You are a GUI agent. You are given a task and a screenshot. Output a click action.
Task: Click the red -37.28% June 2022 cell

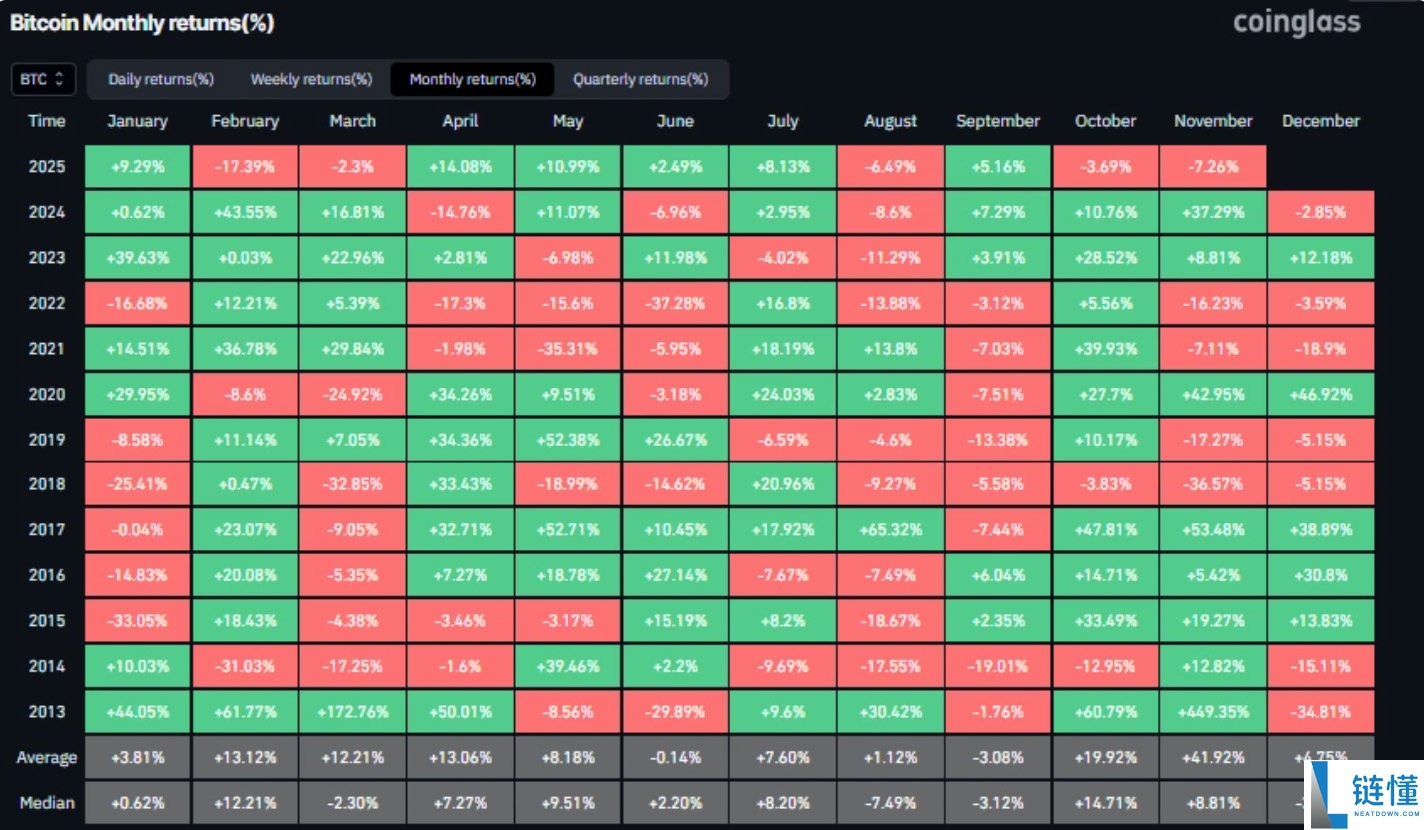[675, 303]
